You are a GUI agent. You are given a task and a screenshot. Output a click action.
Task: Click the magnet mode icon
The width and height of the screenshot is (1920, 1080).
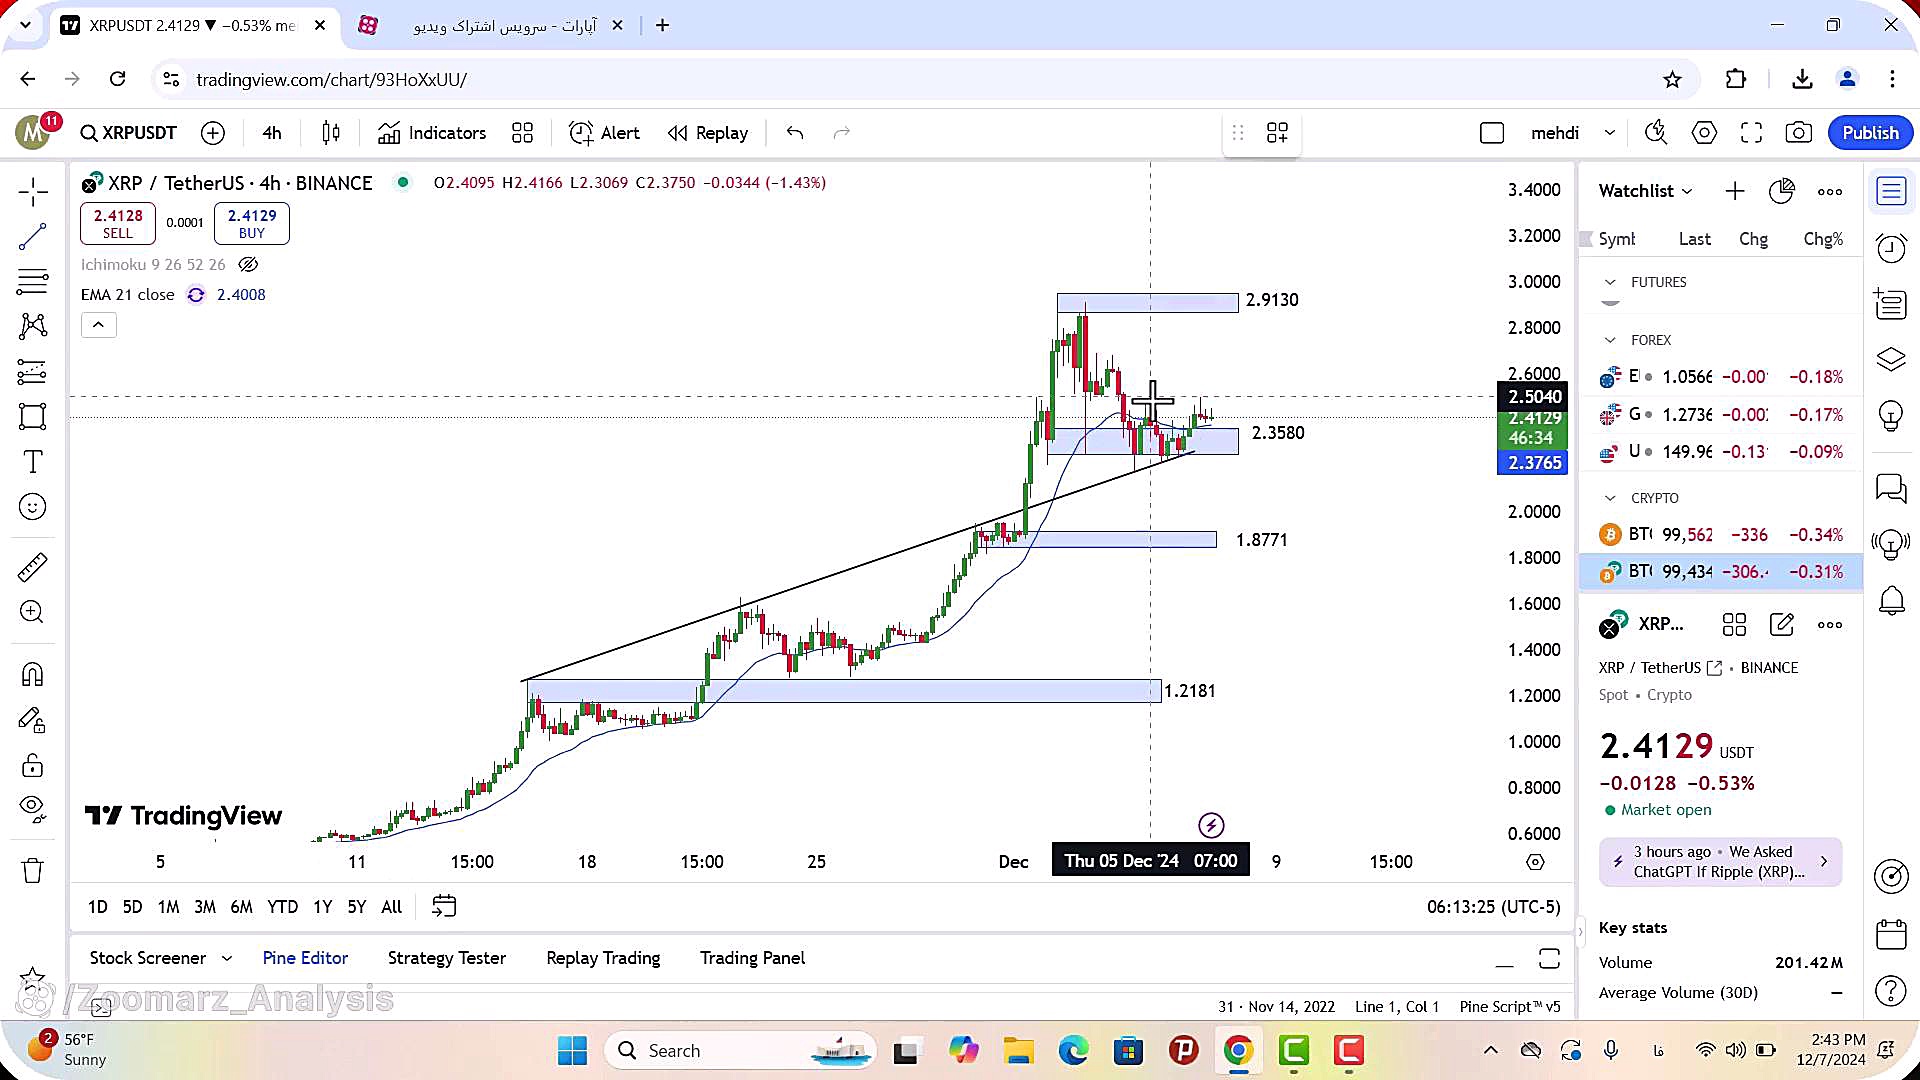click(x=32, y=675)
